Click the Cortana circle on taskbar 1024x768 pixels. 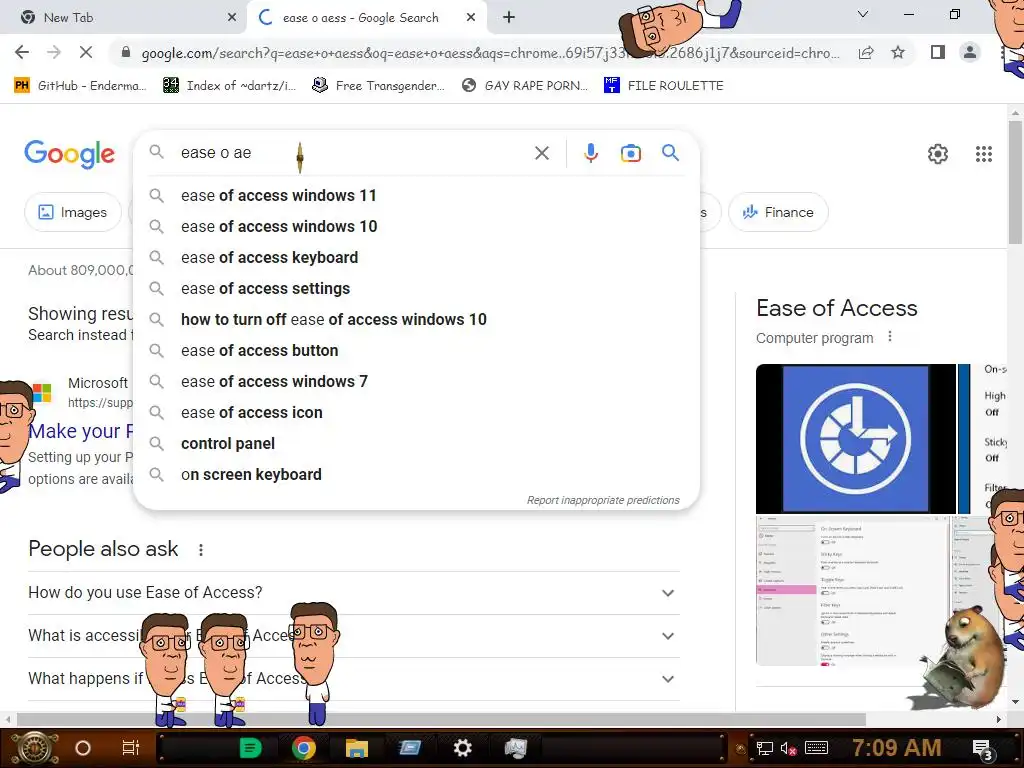pos(83,748)
